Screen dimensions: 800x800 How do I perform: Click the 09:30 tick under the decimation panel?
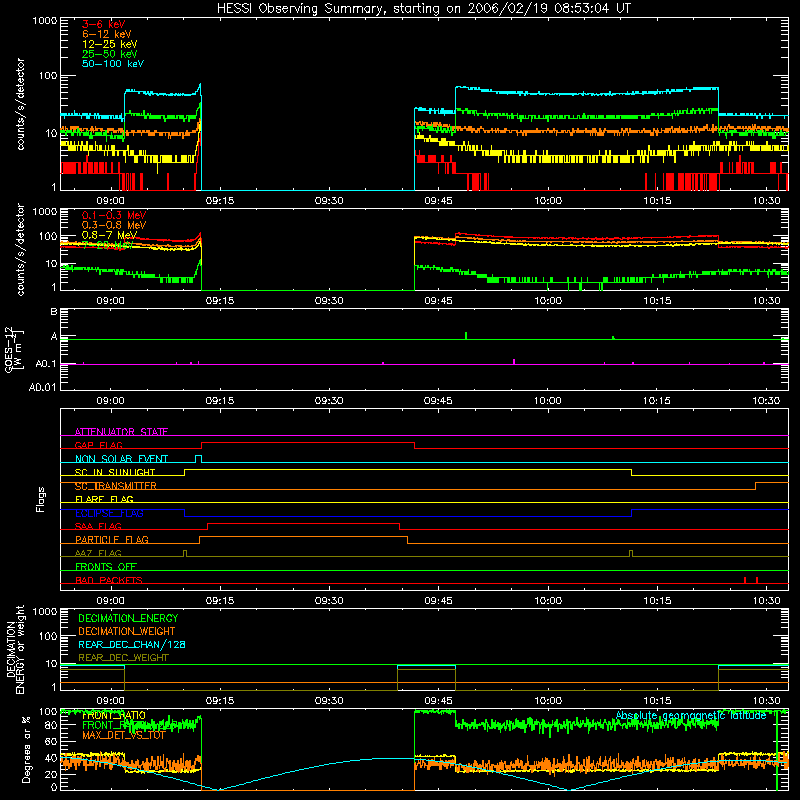[x=329, y=701]
